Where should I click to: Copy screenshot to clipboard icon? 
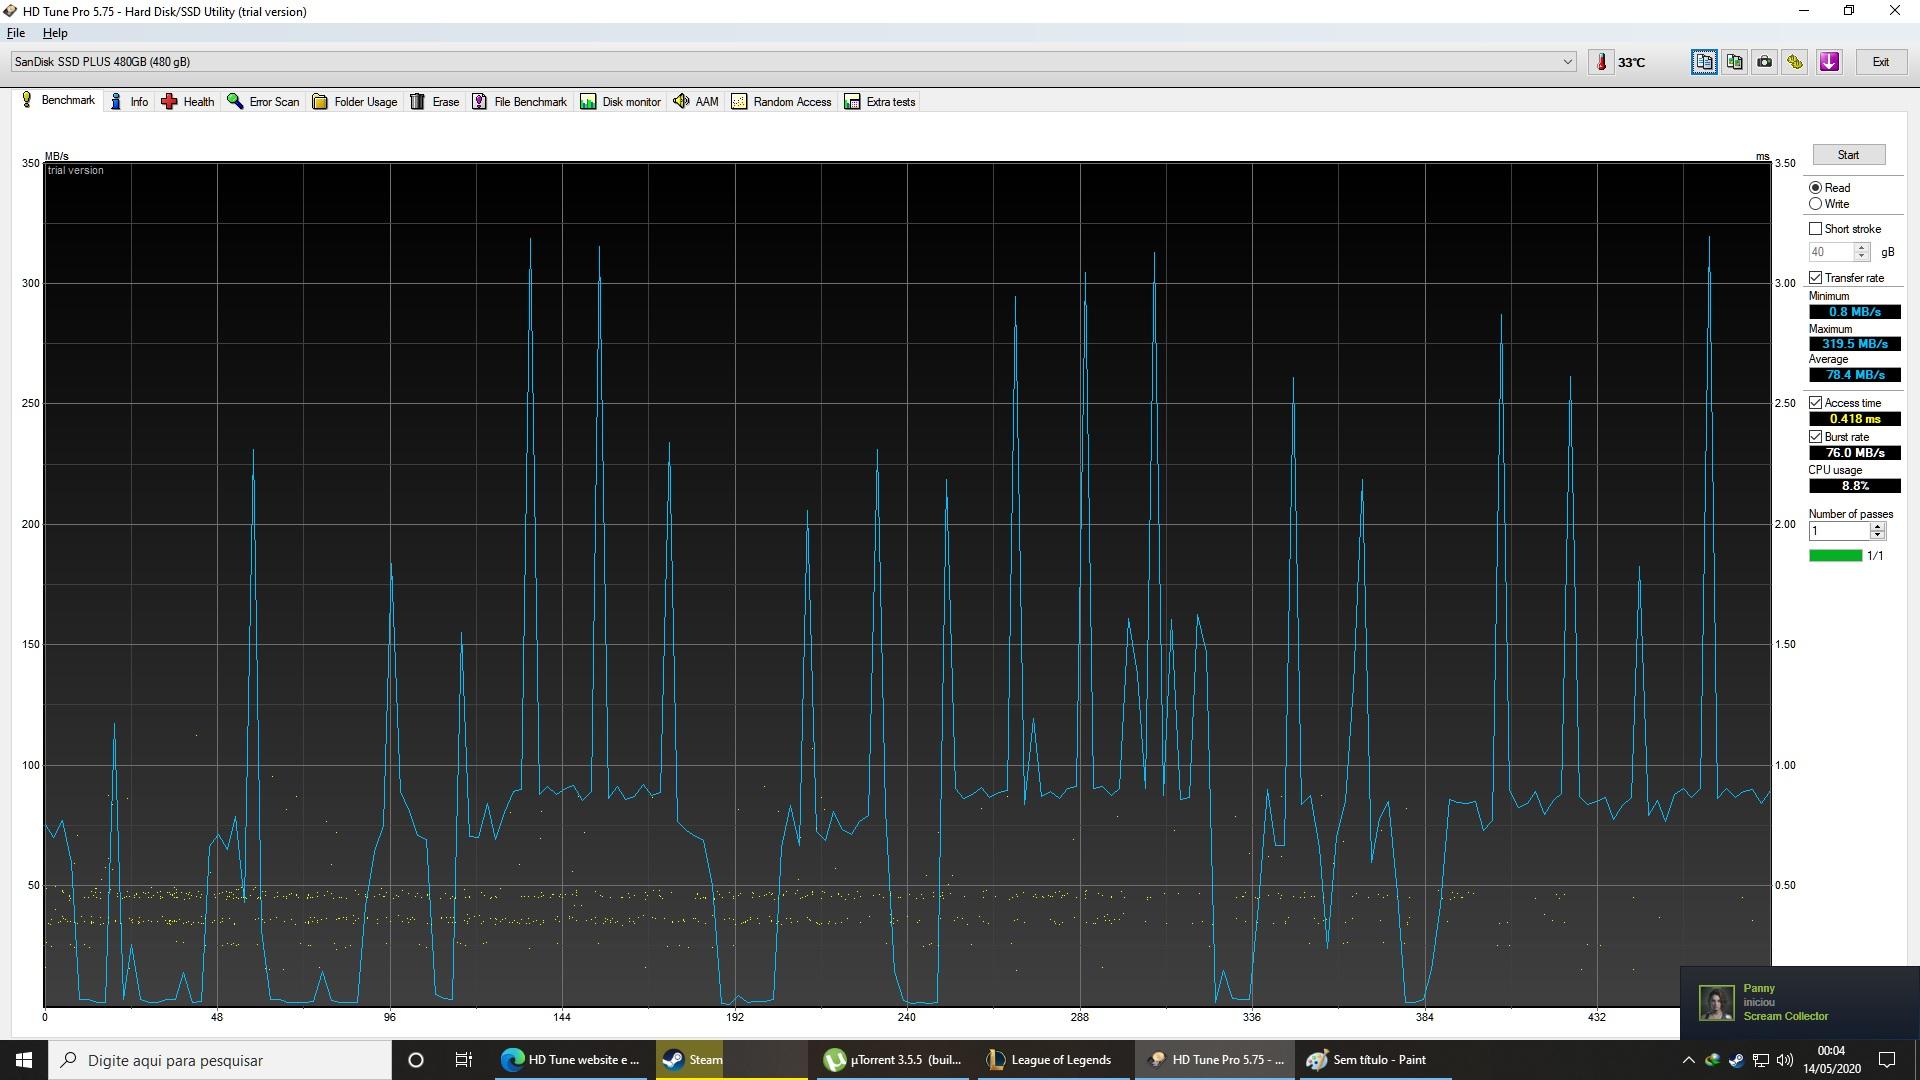click(1734, 62)
